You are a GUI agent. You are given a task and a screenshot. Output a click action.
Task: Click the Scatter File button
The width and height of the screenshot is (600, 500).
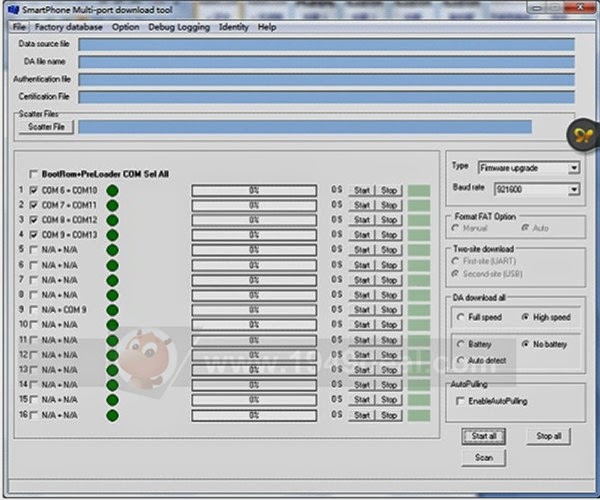point(46,127)
